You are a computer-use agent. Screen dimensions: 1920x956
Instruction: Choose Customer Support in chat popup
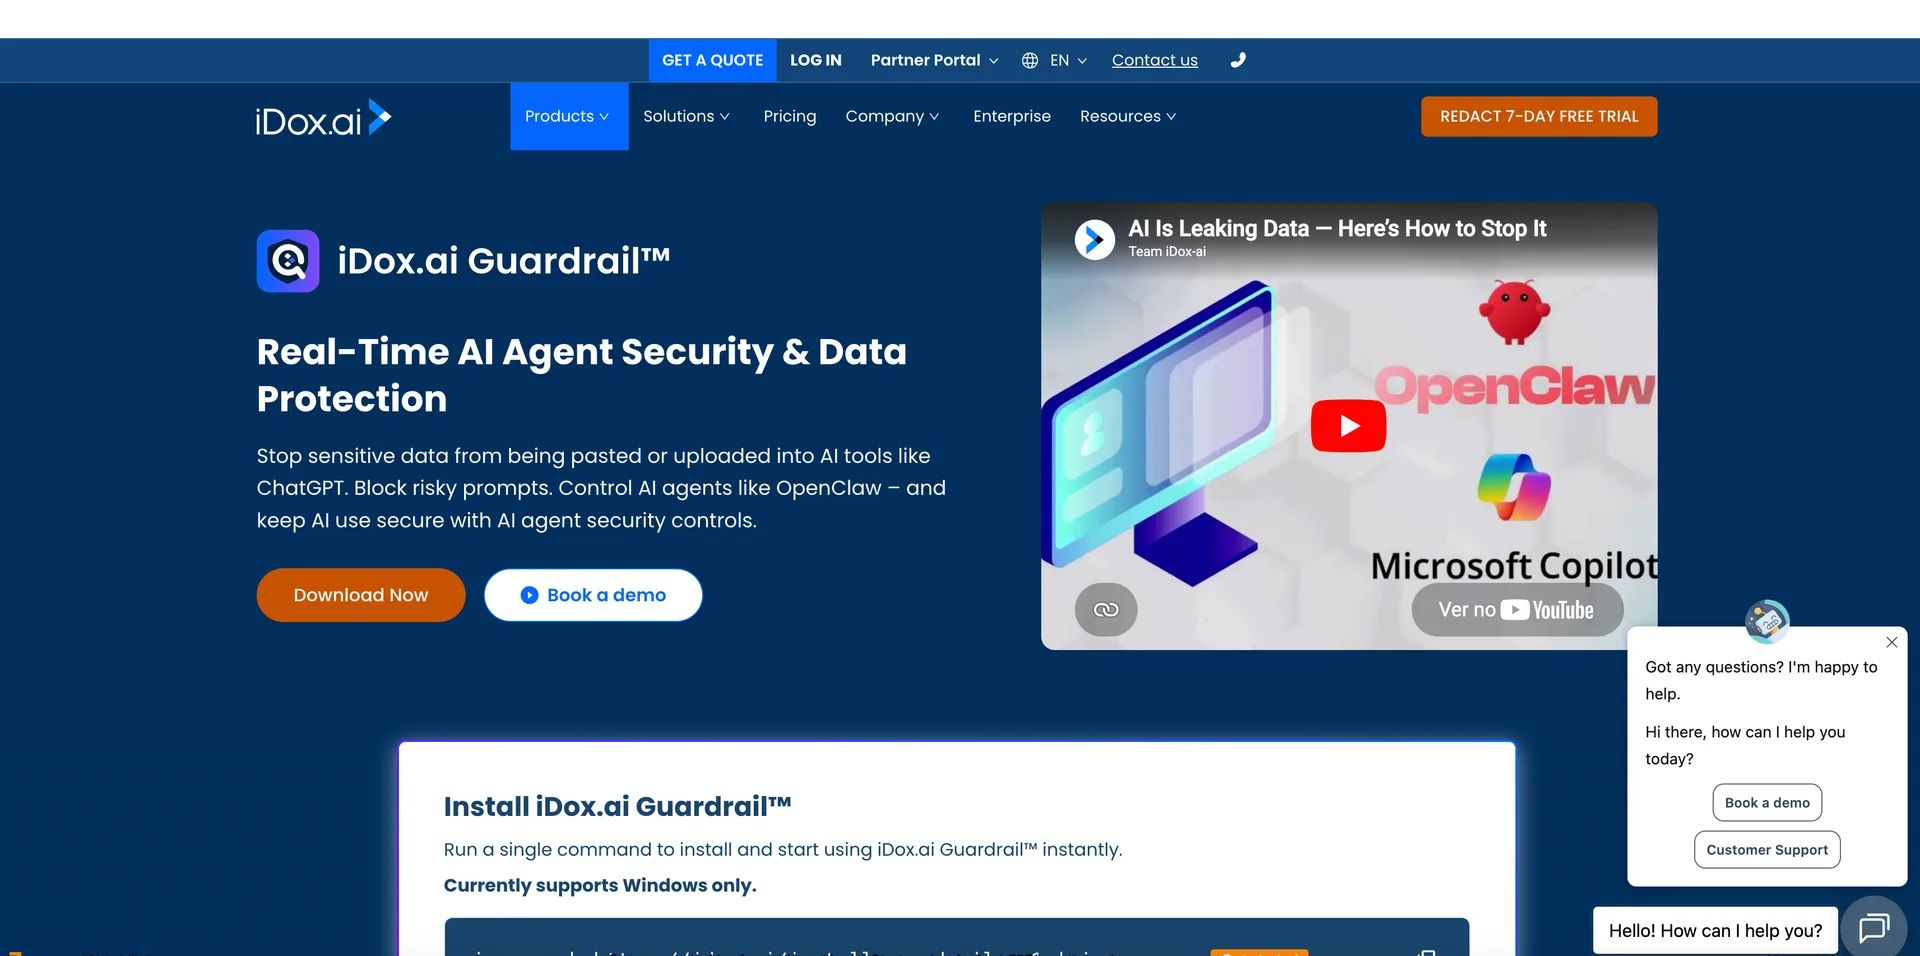[1767, 849]
